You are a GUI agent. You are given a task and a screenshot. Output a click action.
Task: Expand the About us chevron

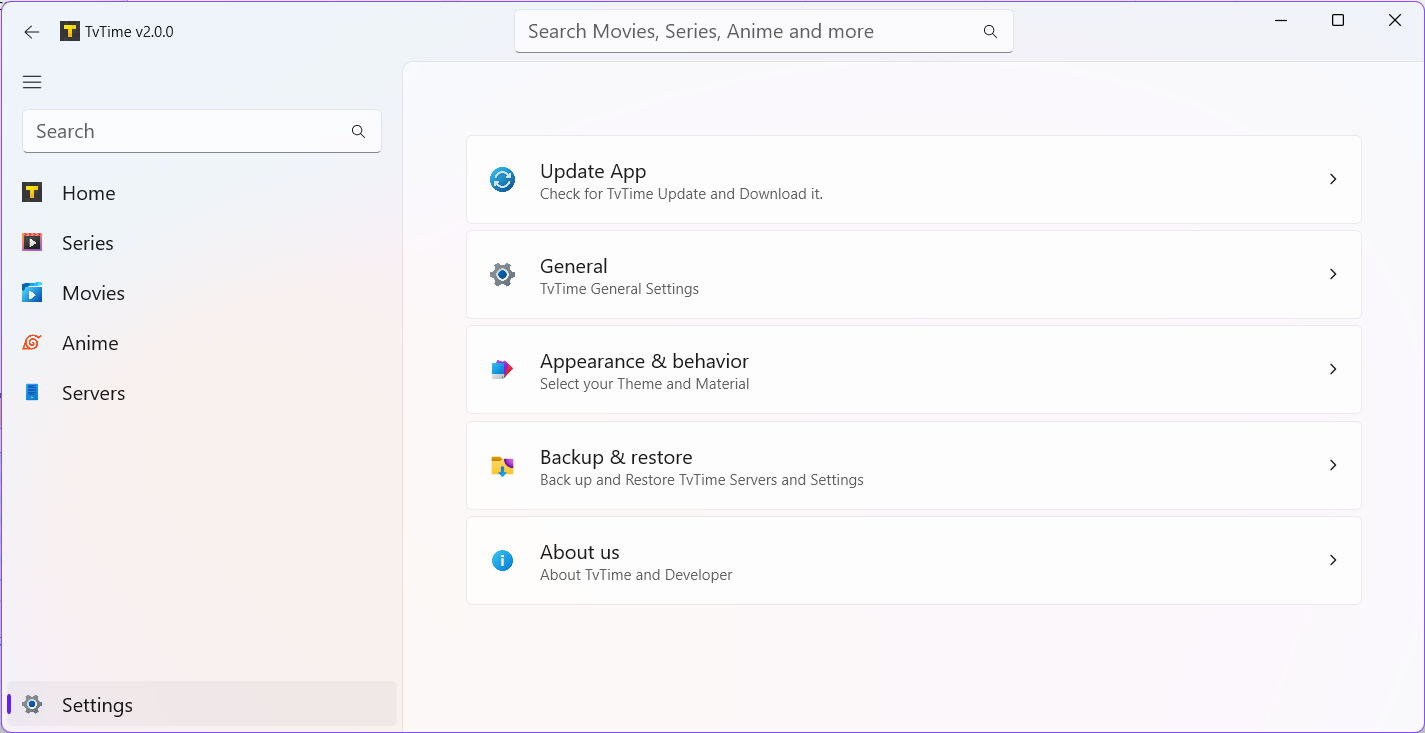(x=1333, y=560)
